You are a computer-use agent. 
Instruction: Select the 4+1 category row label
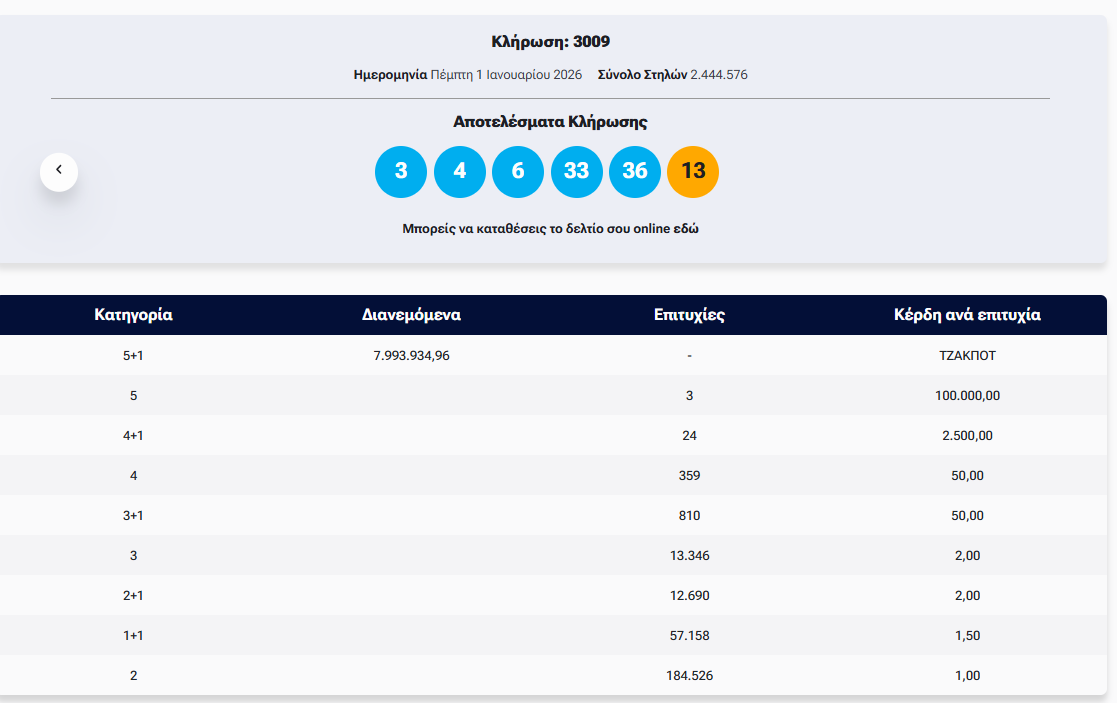pos(133,435)
